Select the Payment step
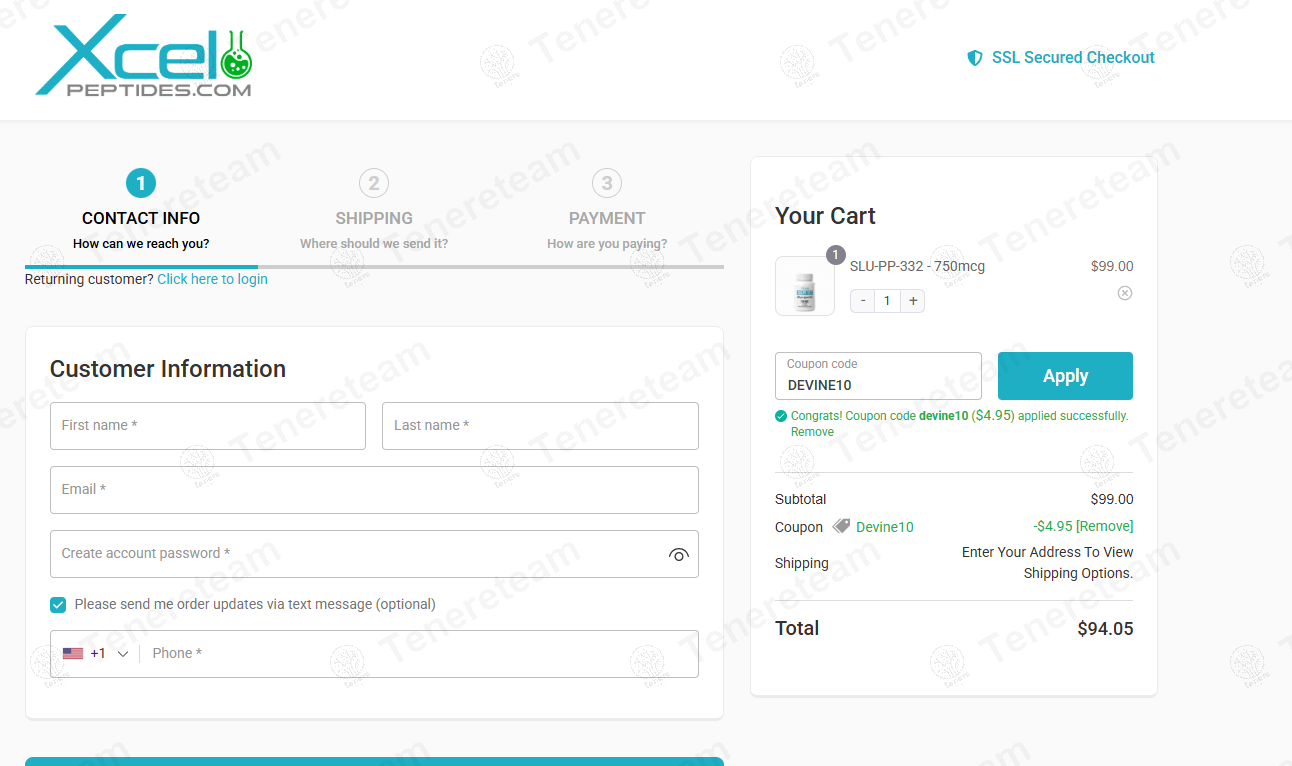 point(607,211)
